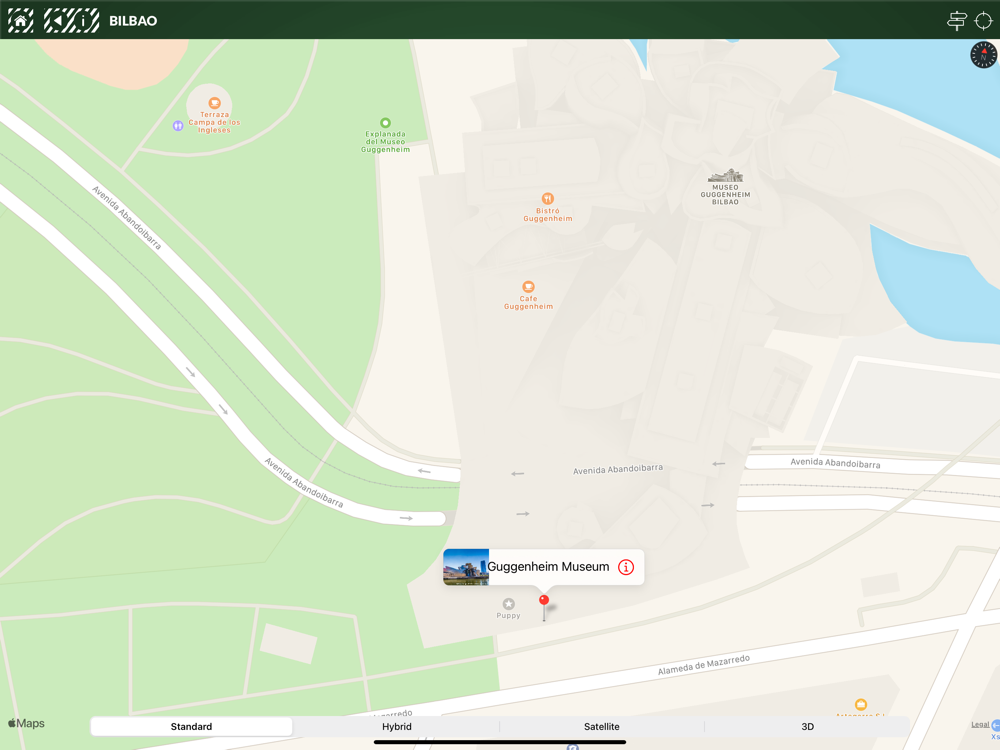The image size is (1000, 750).
Task: Switch map to Standard view
Action: 191,726
